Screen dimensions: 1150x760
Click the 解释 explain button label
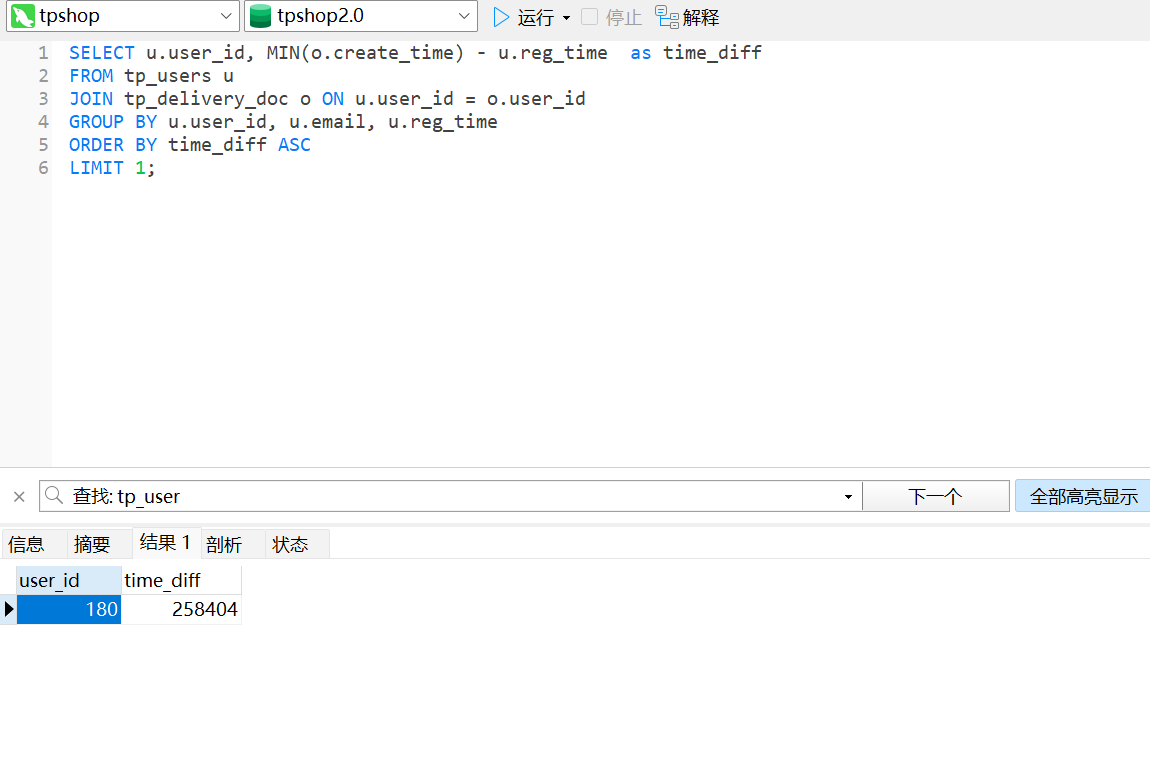701,17
